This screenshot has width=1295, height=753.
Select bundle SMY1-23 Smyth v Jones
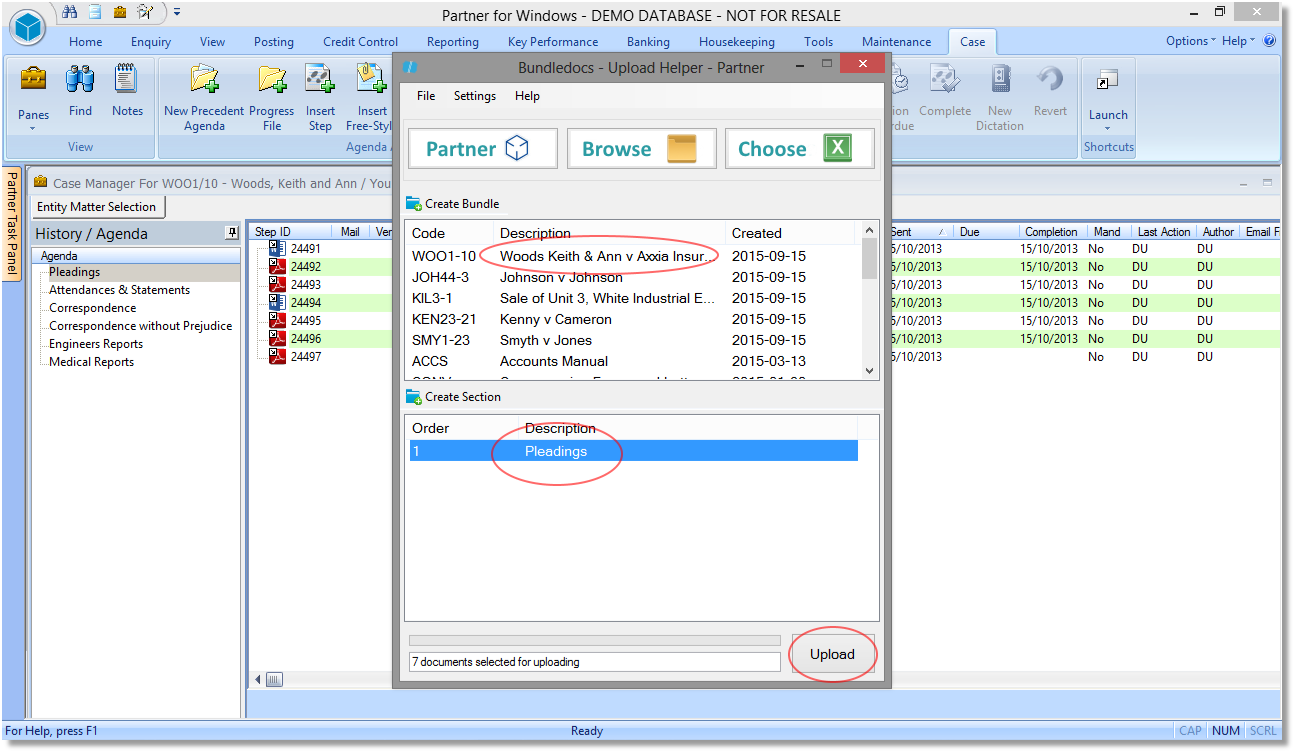click(x=634, y=340)
